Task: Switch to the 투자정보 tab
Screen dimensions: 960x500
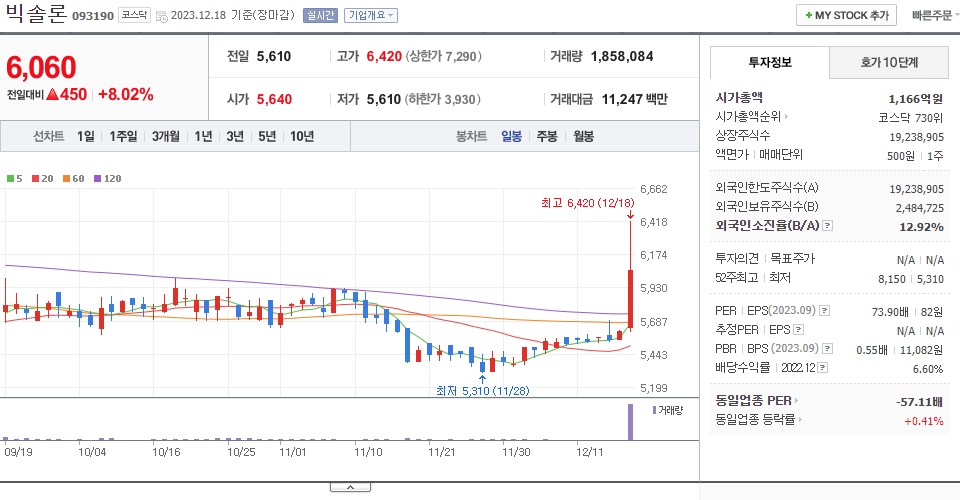Action: tap(770, 62)
